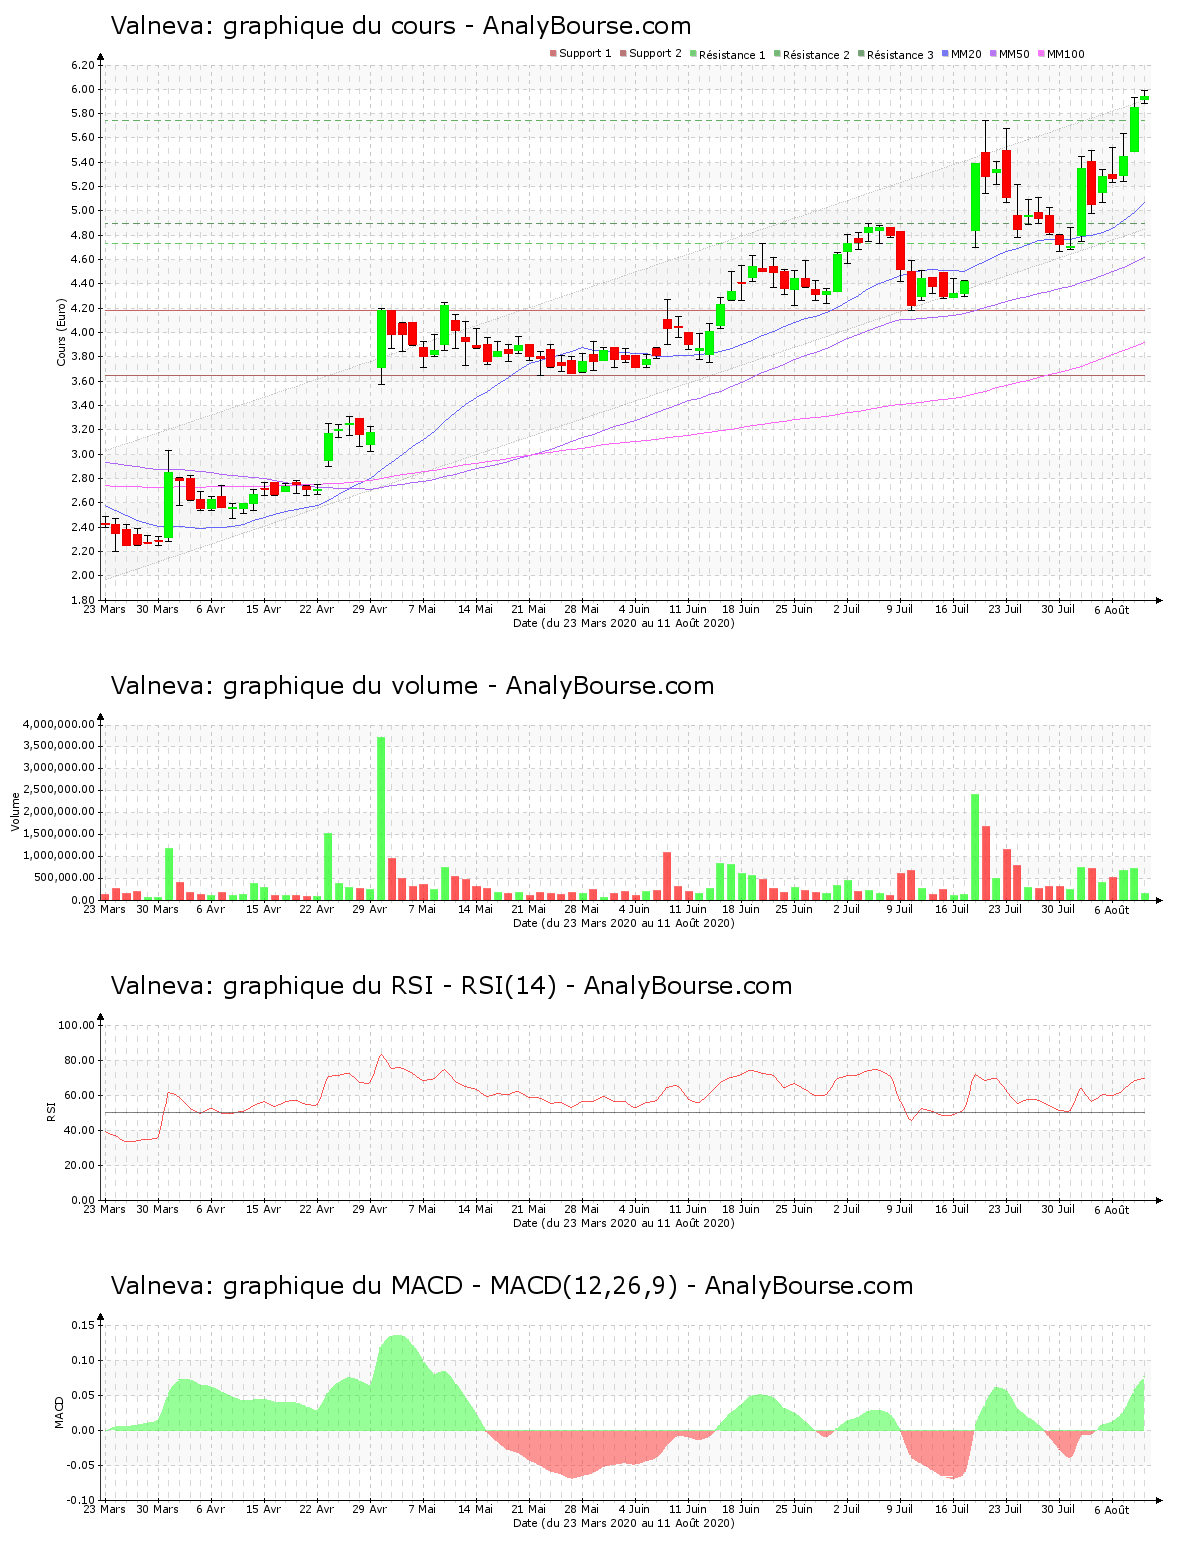1200x1550 pixels.
Task: Click the 4.20 value on price axis
Action: pyautogui.click(x=83, y=308)
